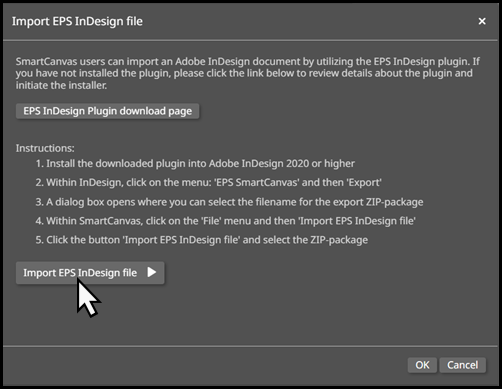
Task: Click 'initiate the installer' text in intro paragraph
Action: coord(61,85)
